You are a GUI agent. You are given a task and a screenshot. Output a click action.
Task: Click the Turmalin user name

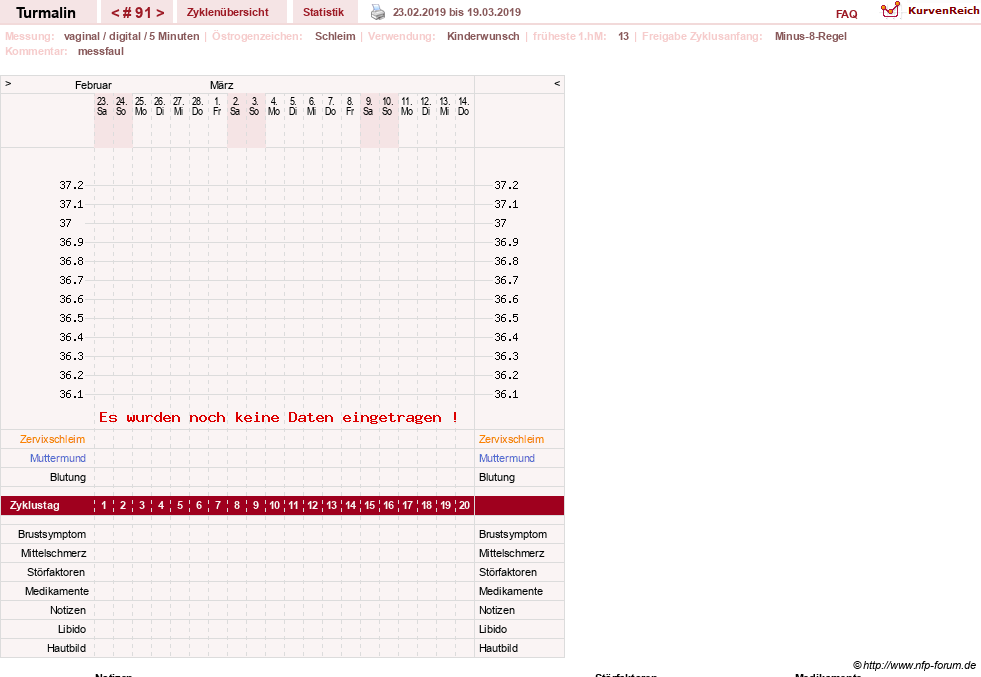(x=46, y=13)
